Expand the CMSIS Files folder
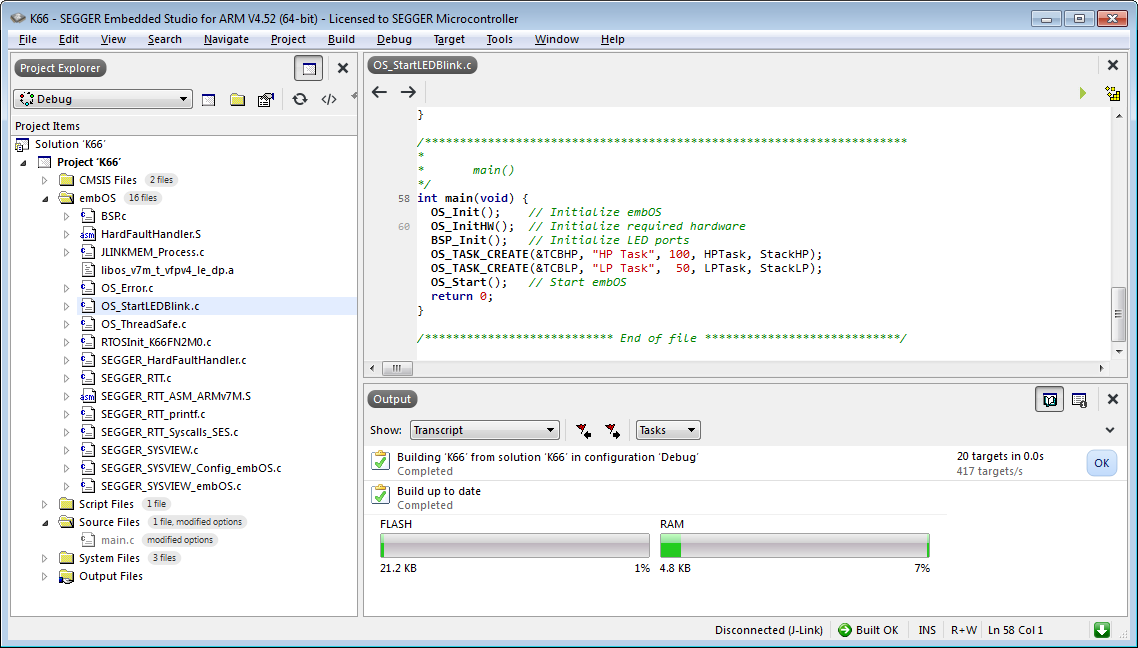 click(x=44, y=180)
